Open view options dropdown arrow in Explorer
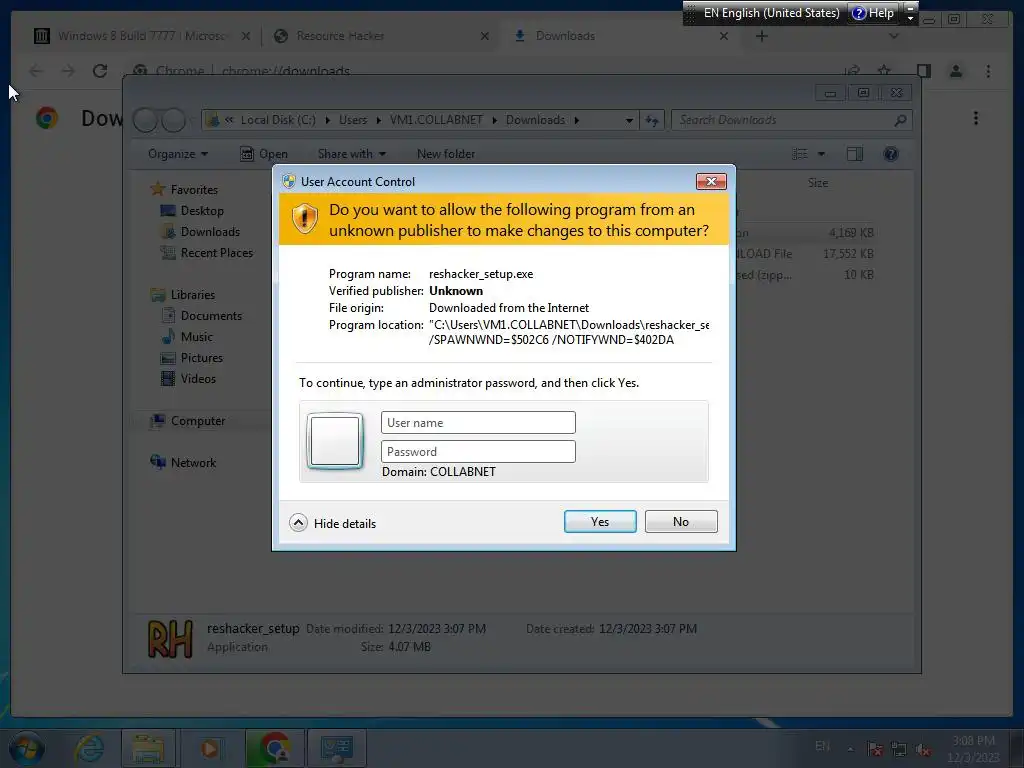The image size is (1024, 768). coord(821,154)
